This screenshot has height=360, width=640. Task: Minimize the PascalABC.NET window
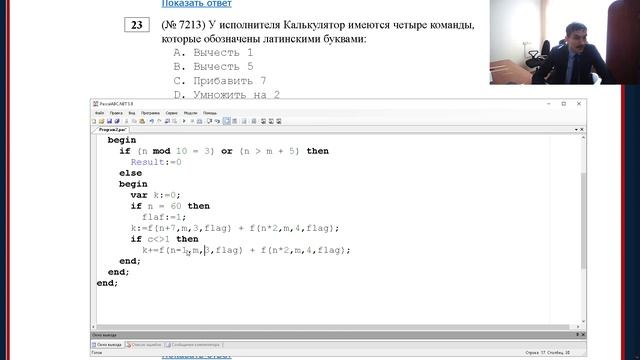tap(549, 104)
